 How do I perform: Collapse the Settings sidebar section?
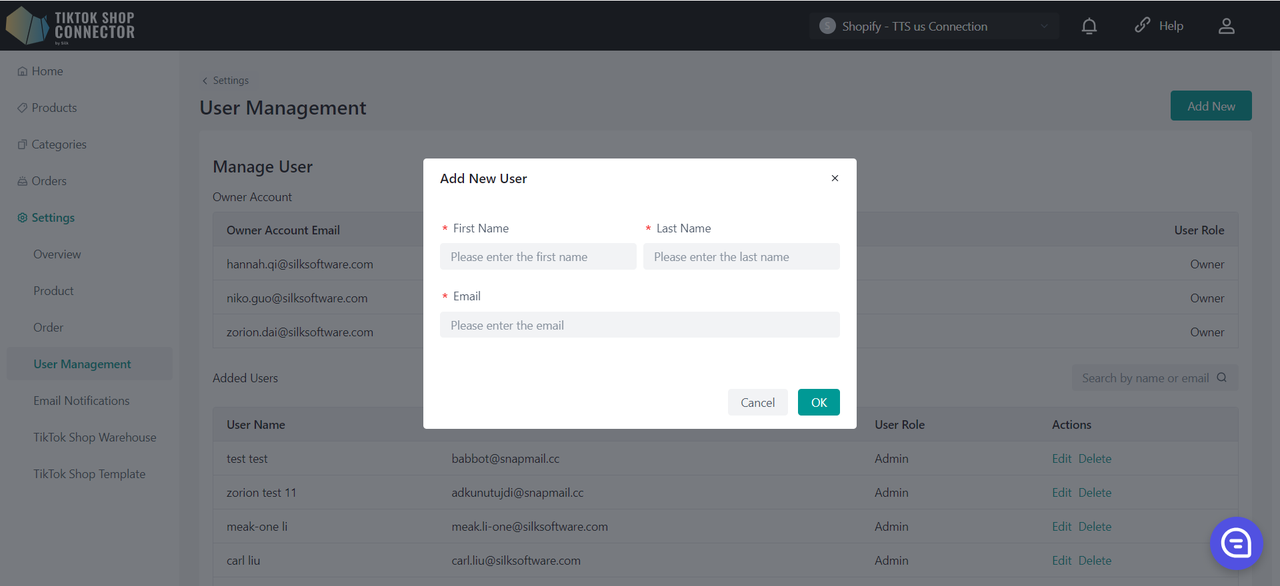pos(52,218)
